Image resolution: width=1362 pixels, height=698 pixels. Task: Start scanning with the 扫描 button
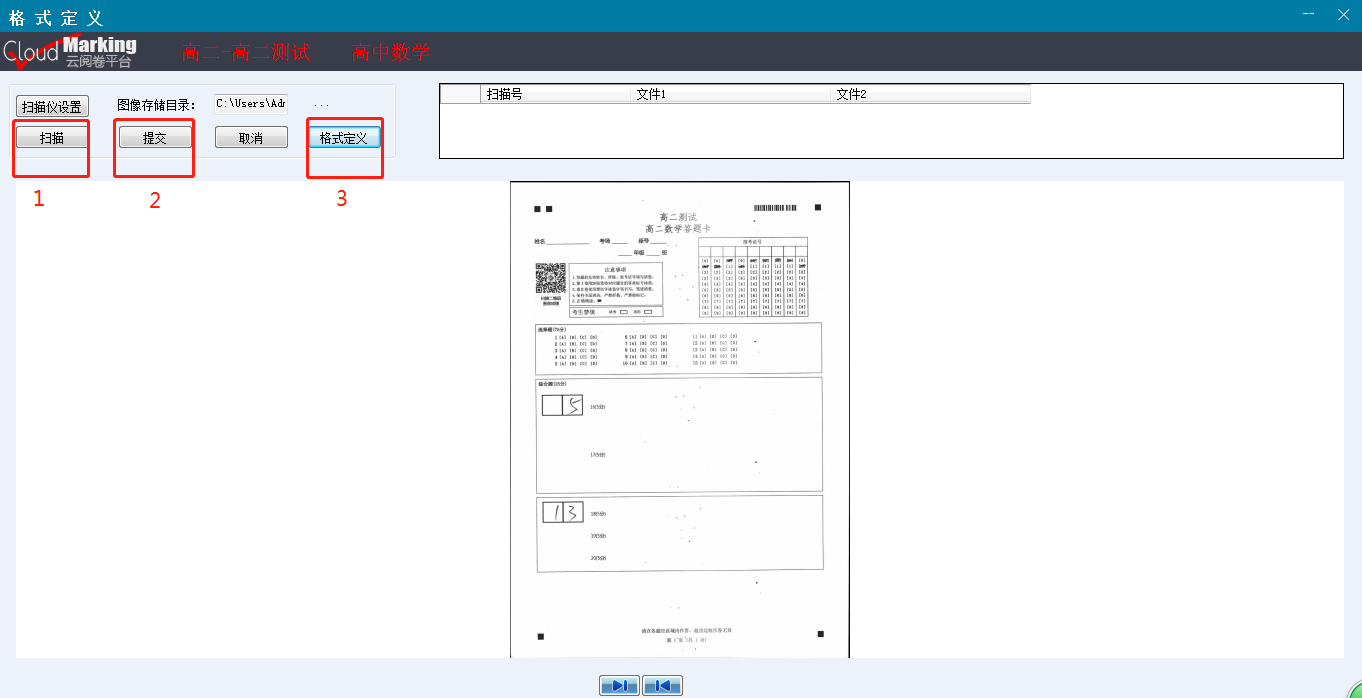point(50,136)
